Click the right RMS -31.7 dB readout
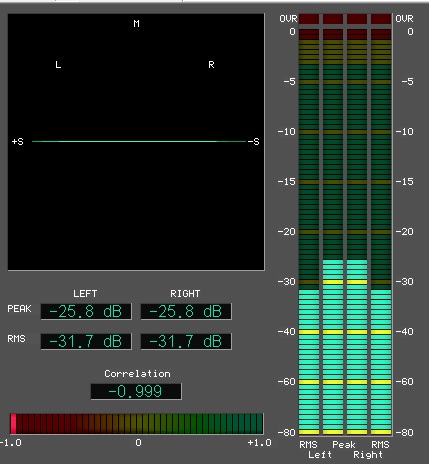 tap(186, 341)
